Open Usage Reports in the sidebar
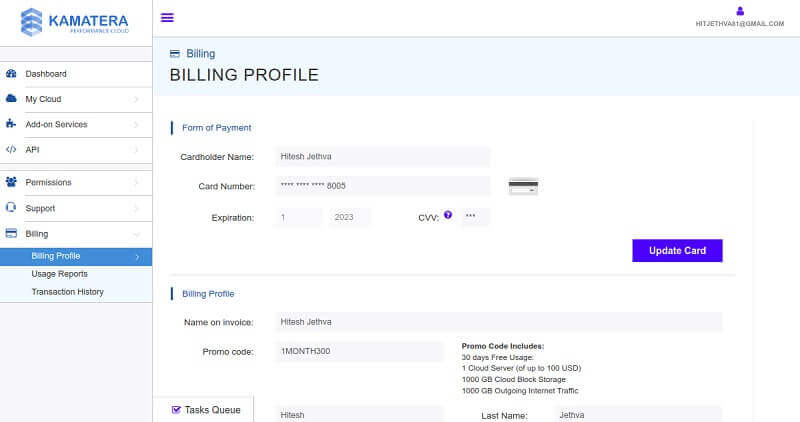This screenshot has height=422, width=800. point(59,274)
